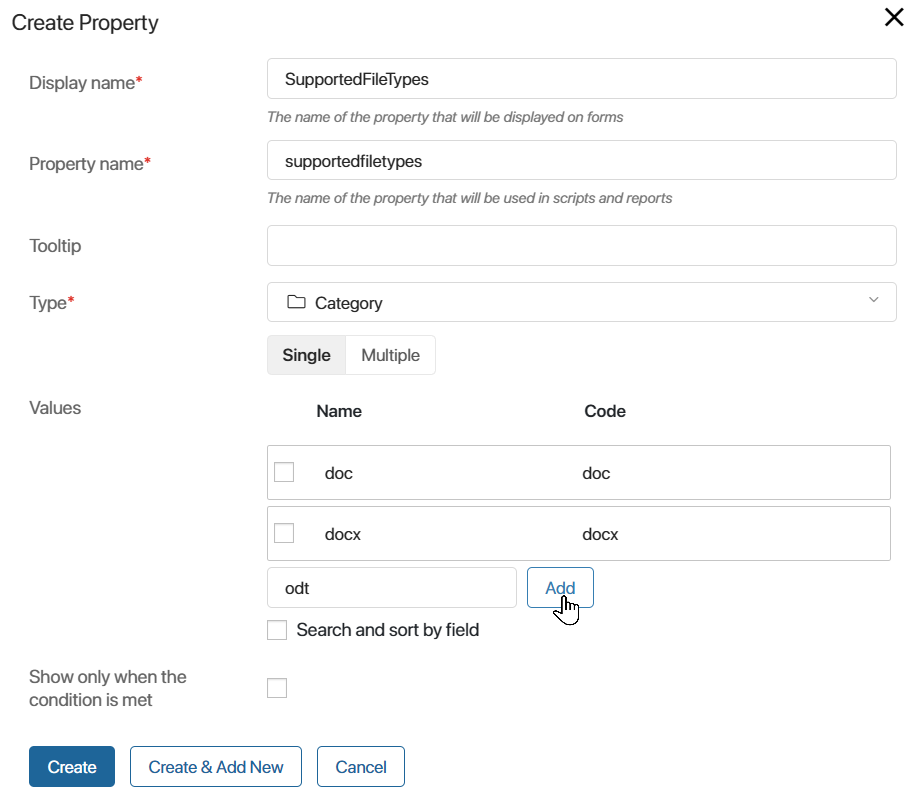
Task: Click the Create Property dialog title
Action: 85,23
